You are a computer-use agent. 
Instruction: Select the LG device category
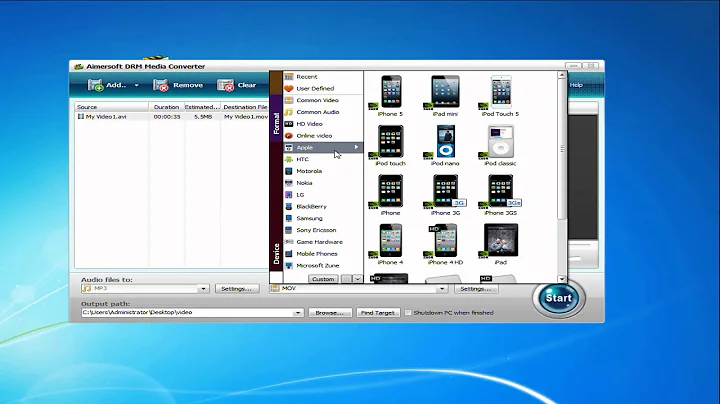(323, 195)
